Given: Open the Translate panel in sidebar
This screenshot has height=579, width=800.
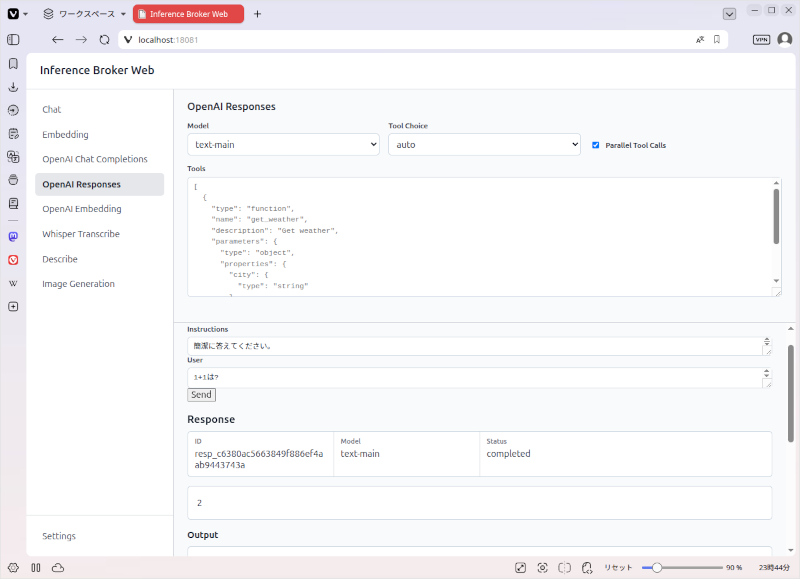Looking at the screenshot, I should coord(13,157).
